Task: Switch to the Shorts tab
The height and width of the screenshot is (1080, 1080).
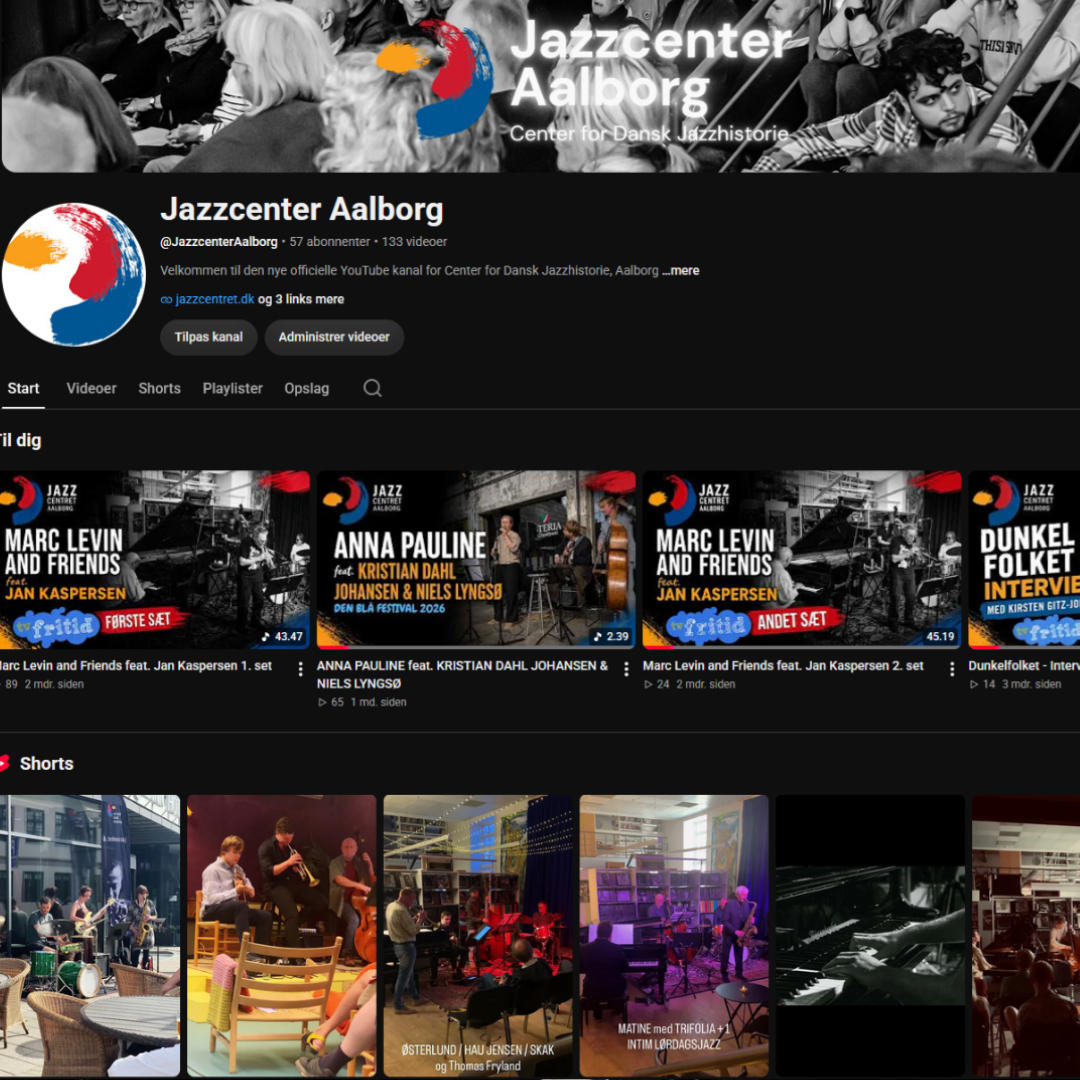Action: 159,388
